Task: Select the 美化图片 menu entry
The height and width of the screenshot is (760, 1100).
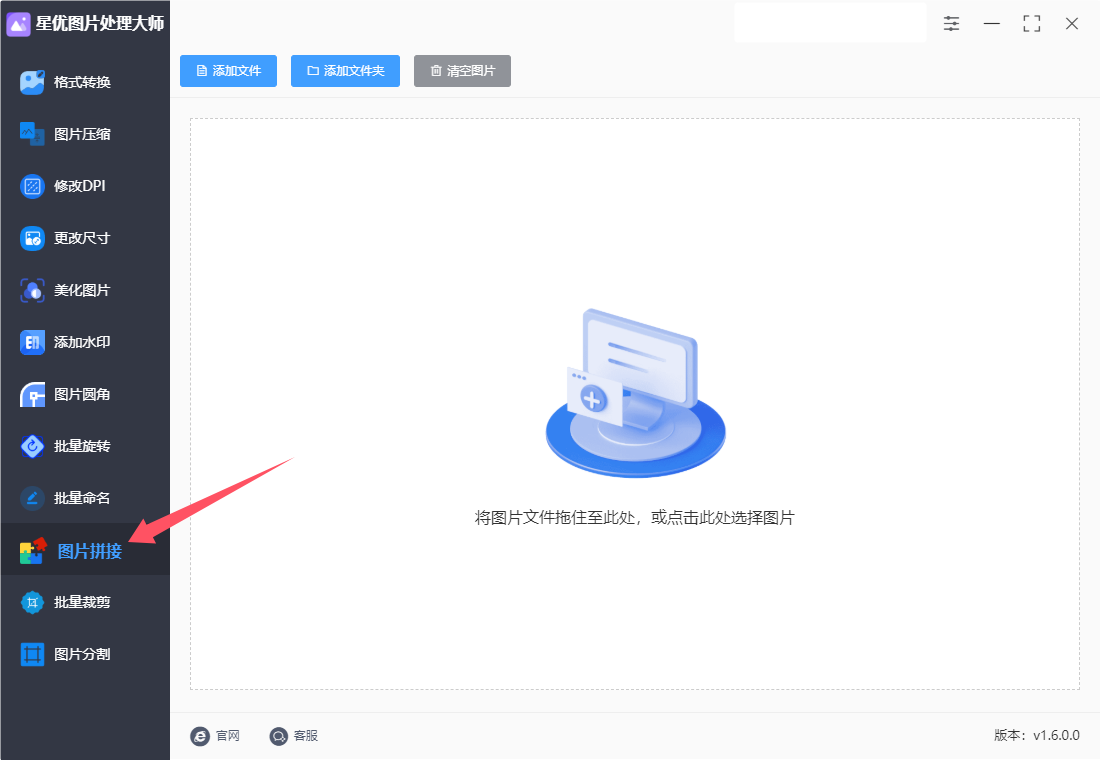Action: pos(85,291)
